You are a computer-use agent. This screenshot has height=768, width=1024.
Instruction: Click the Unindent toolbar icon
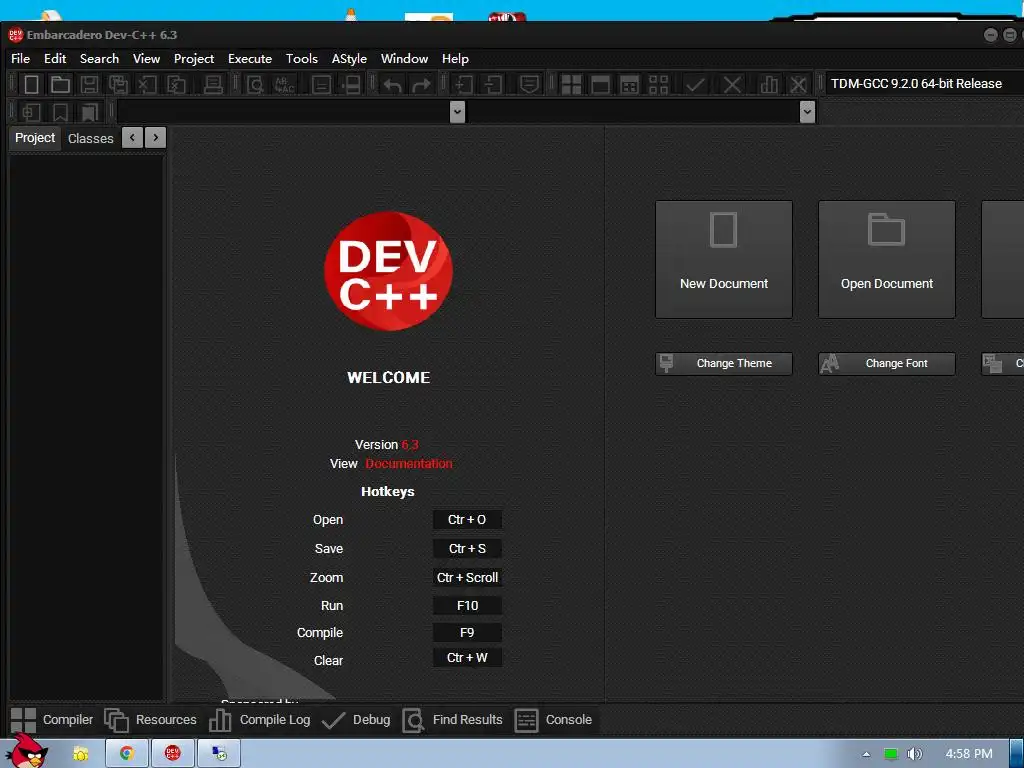pos(493,84)
